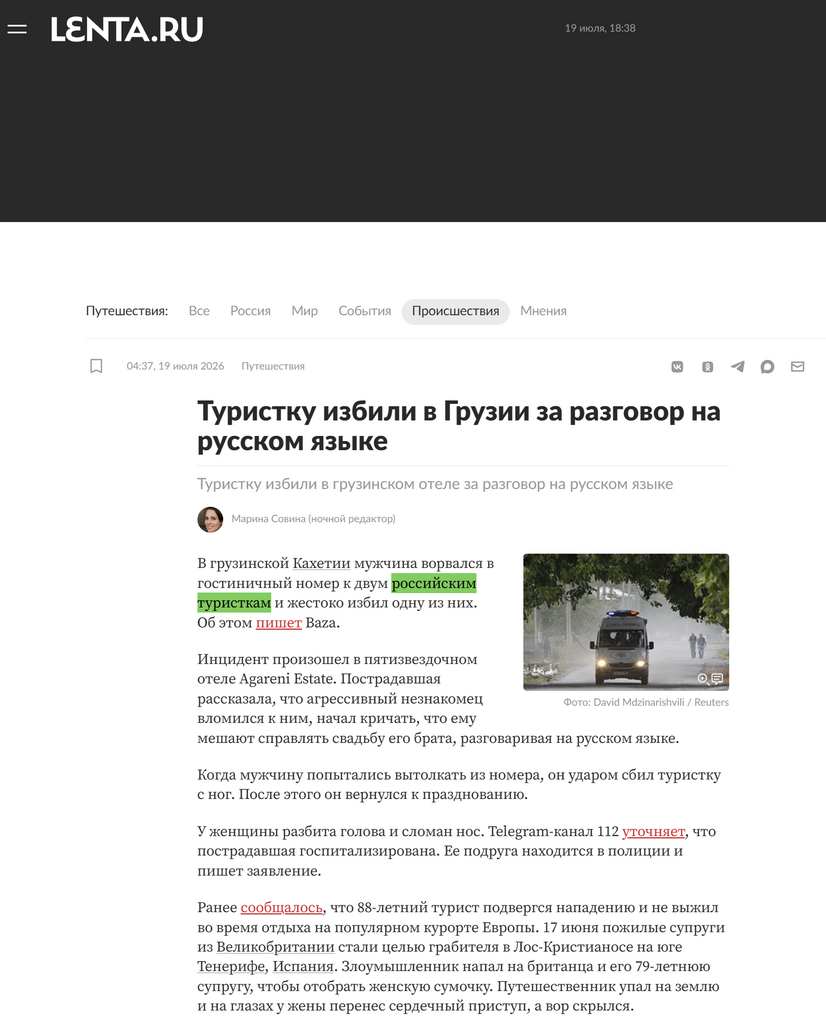Open the Путешествия section heading

point(127,311)
